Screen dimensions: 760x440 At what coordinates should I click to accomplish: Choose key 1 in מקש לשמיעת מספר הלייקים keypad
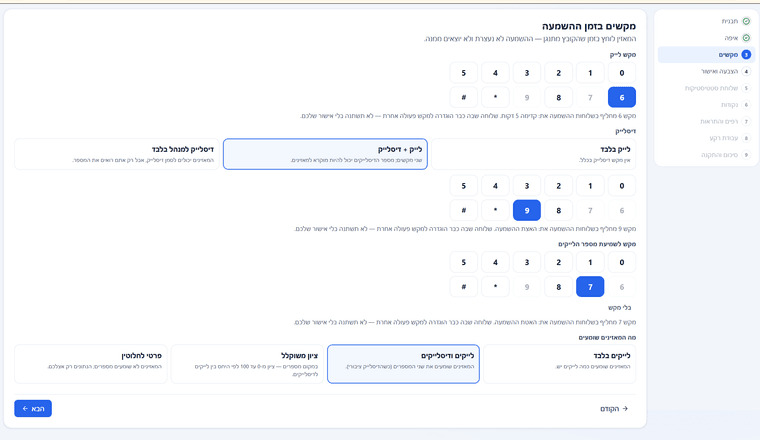[590, 262]
